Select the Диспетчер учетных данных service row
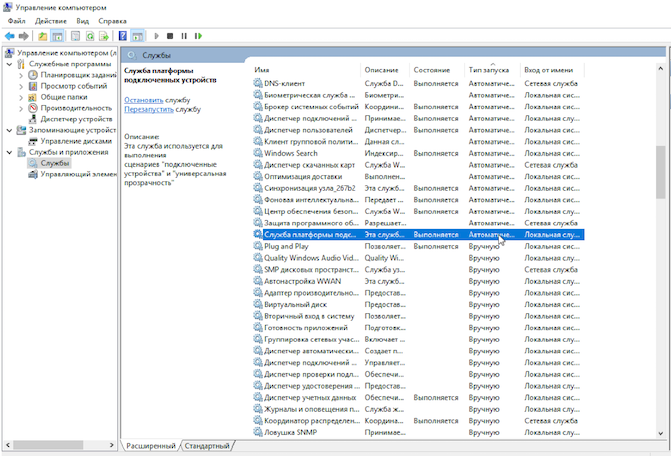 [x=418, y=397]
